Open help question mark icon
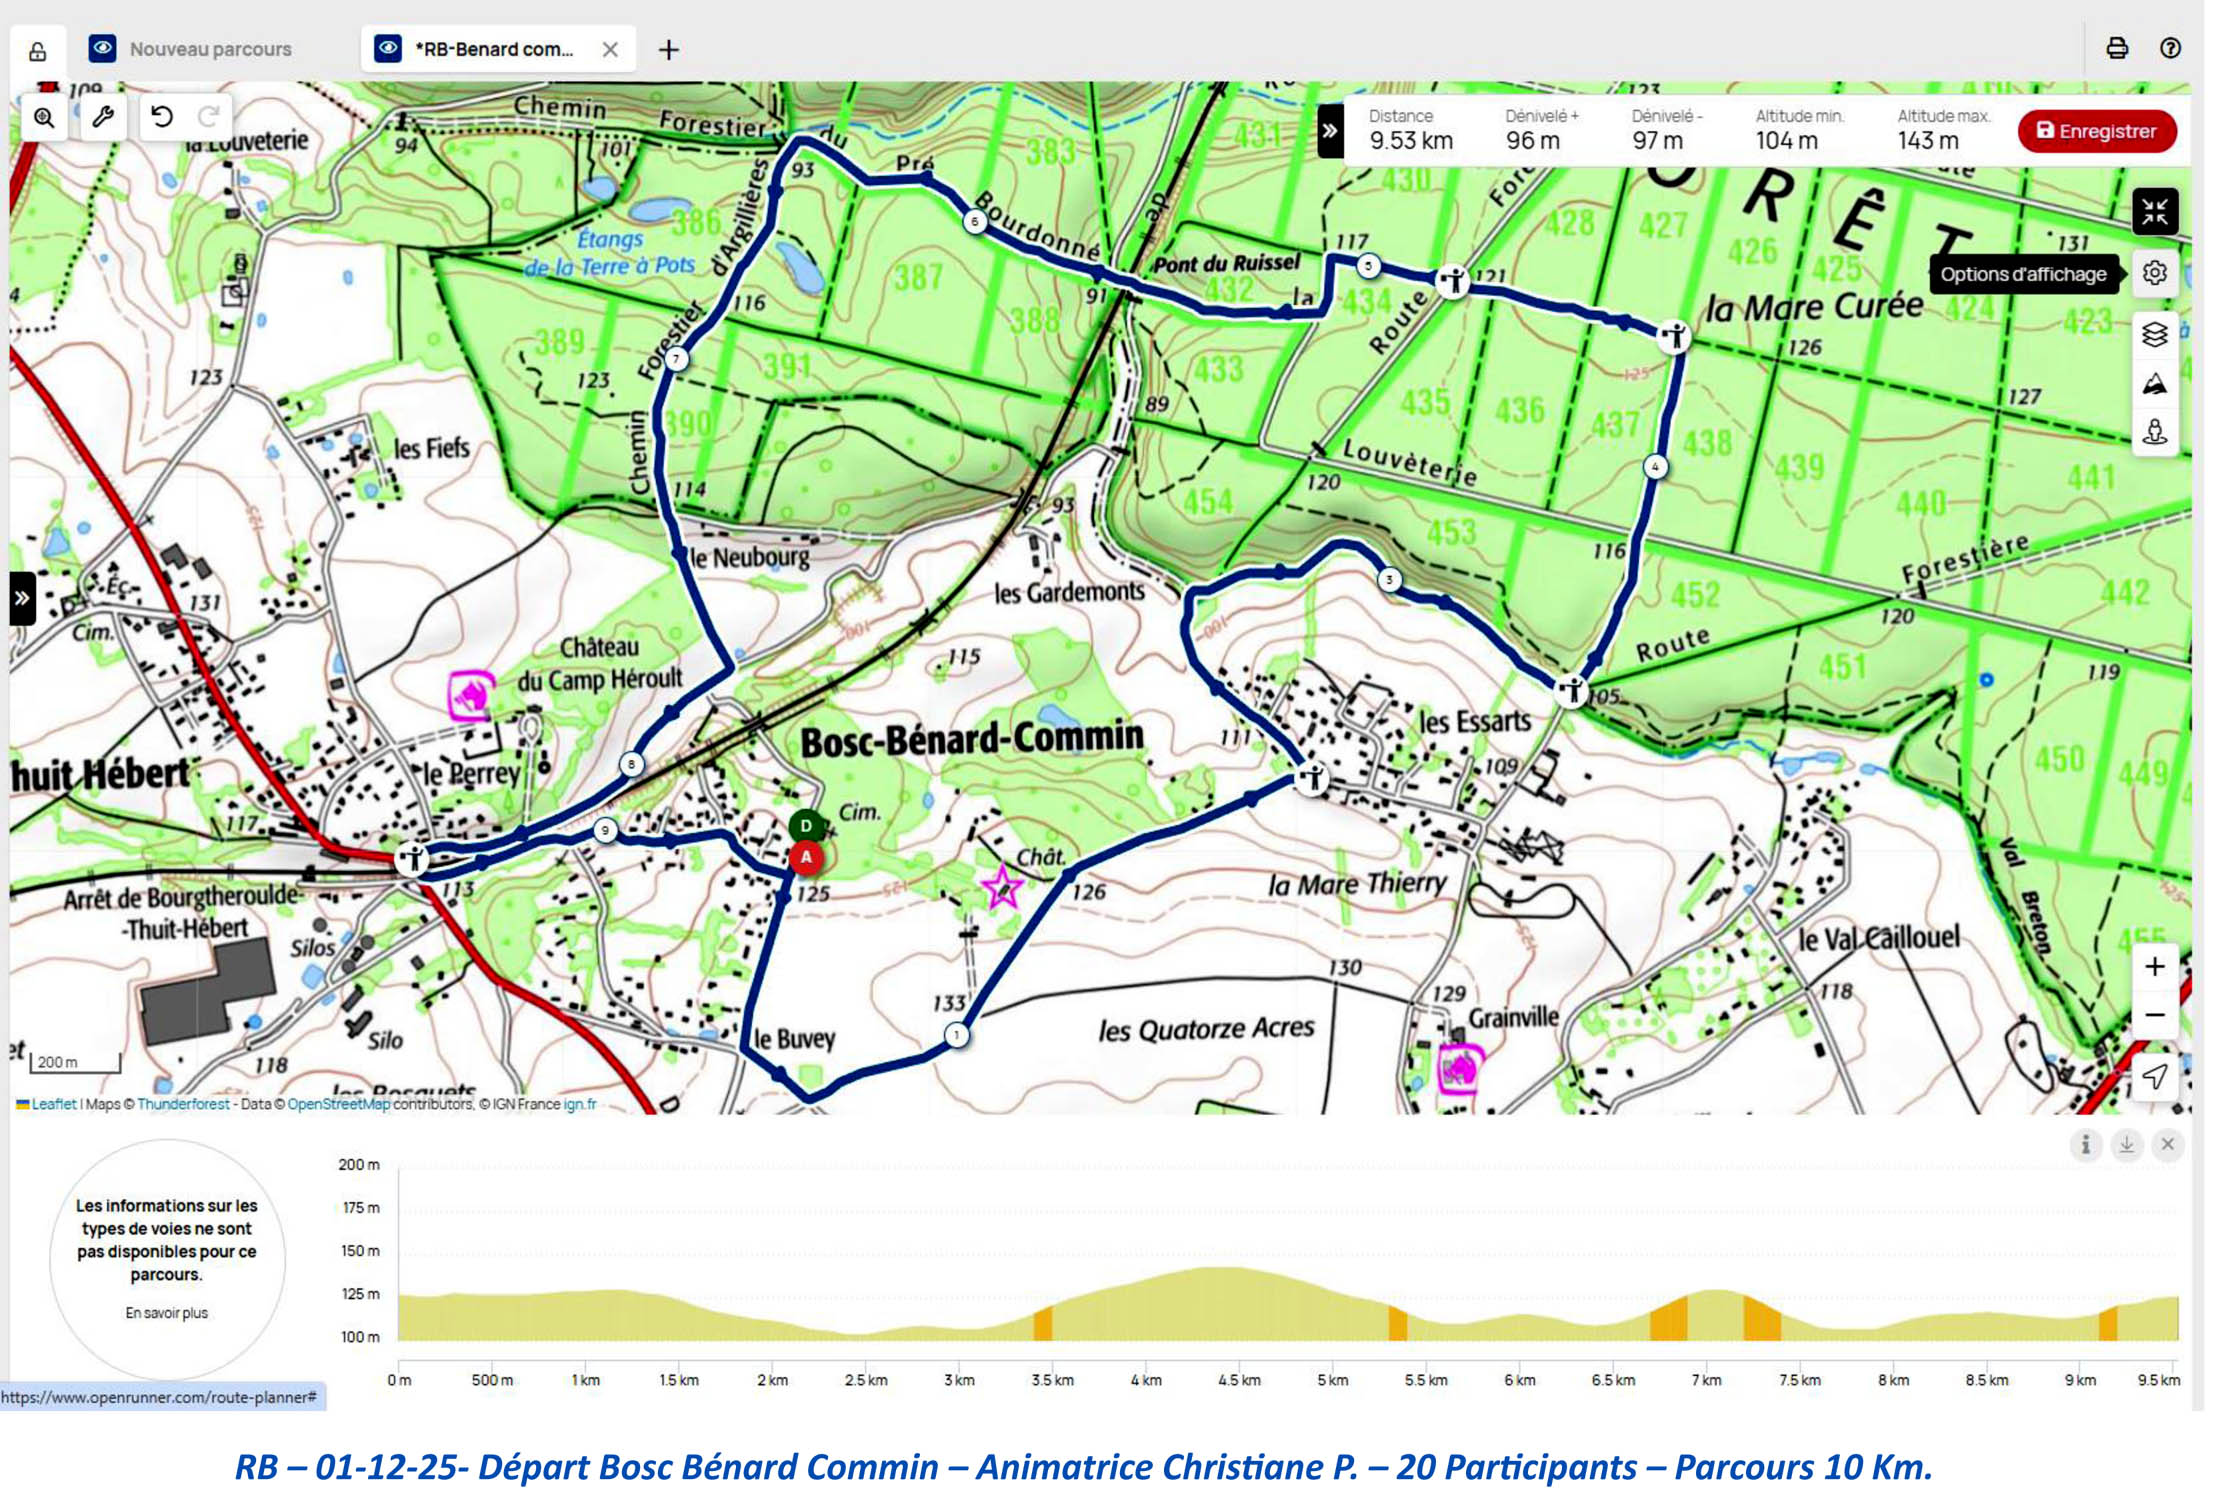 tap(2169, 48)
